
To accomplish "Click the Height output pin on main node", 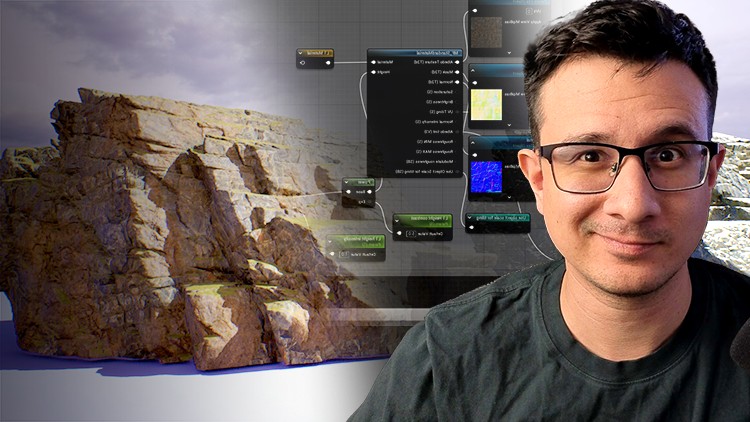I will (x=373, y=72).
